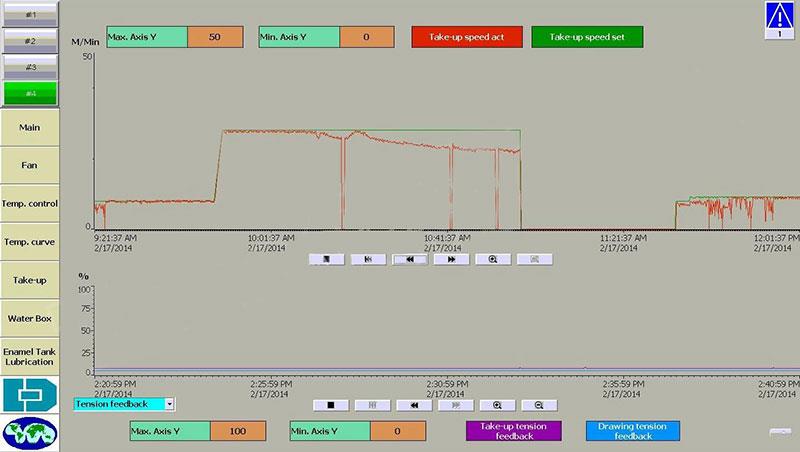
Task: Toggle Drawing tension feedback trend line
Action: tap(632, 431)
